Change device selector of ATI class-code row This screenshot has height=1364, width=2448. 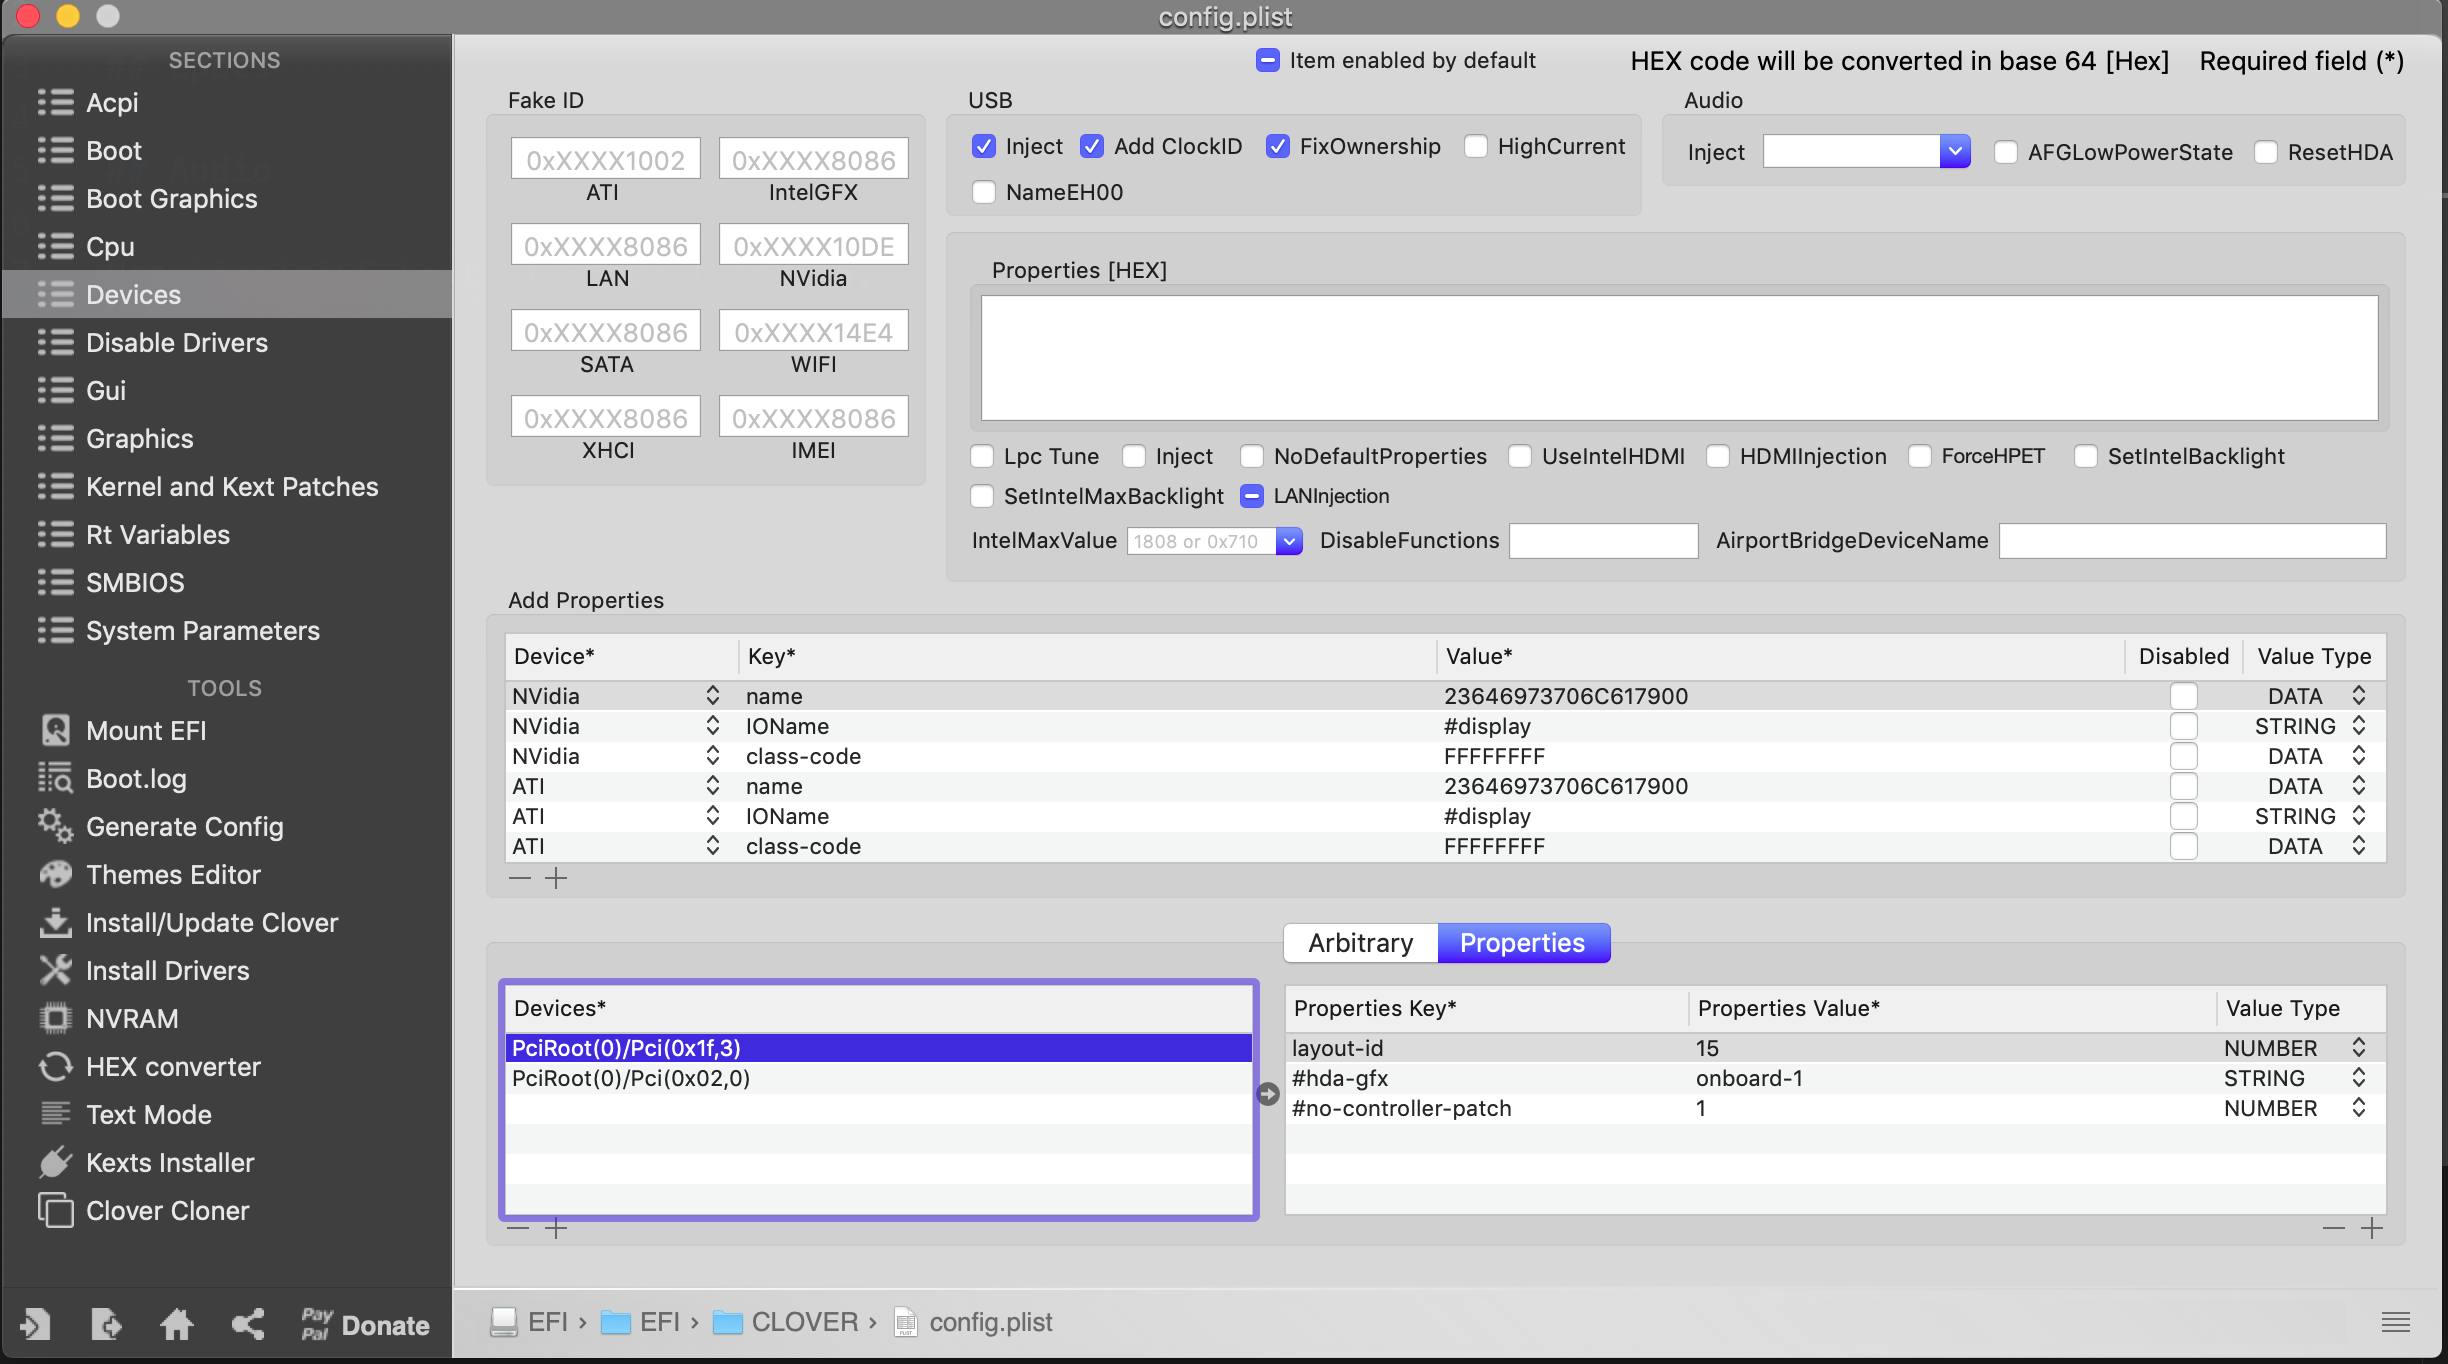[x=712, y=846]
